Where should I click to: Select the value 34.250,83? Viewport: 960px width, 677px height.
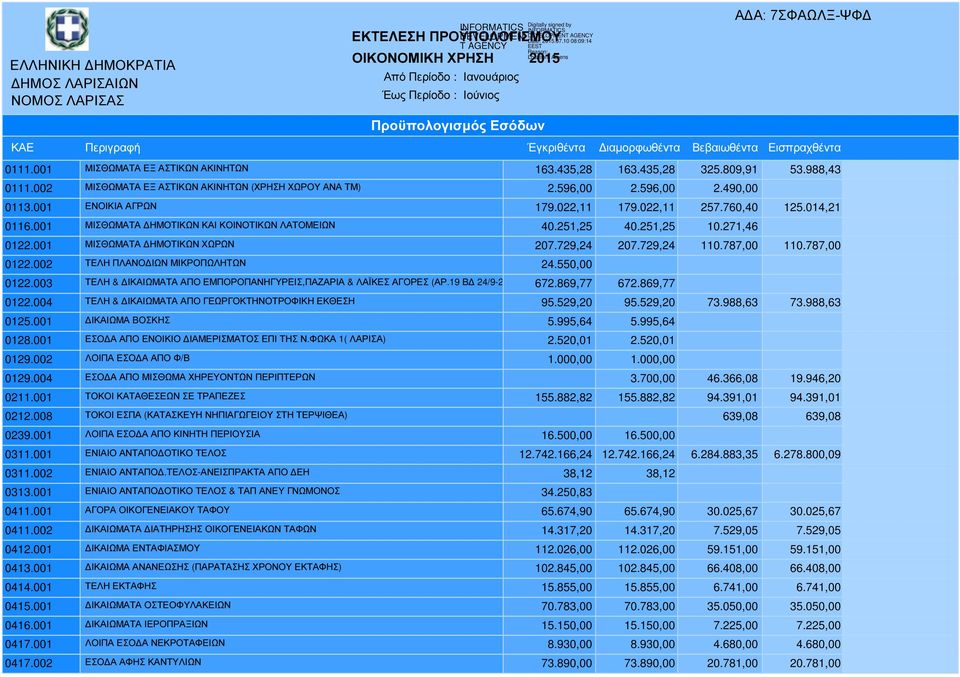[566, 492]
